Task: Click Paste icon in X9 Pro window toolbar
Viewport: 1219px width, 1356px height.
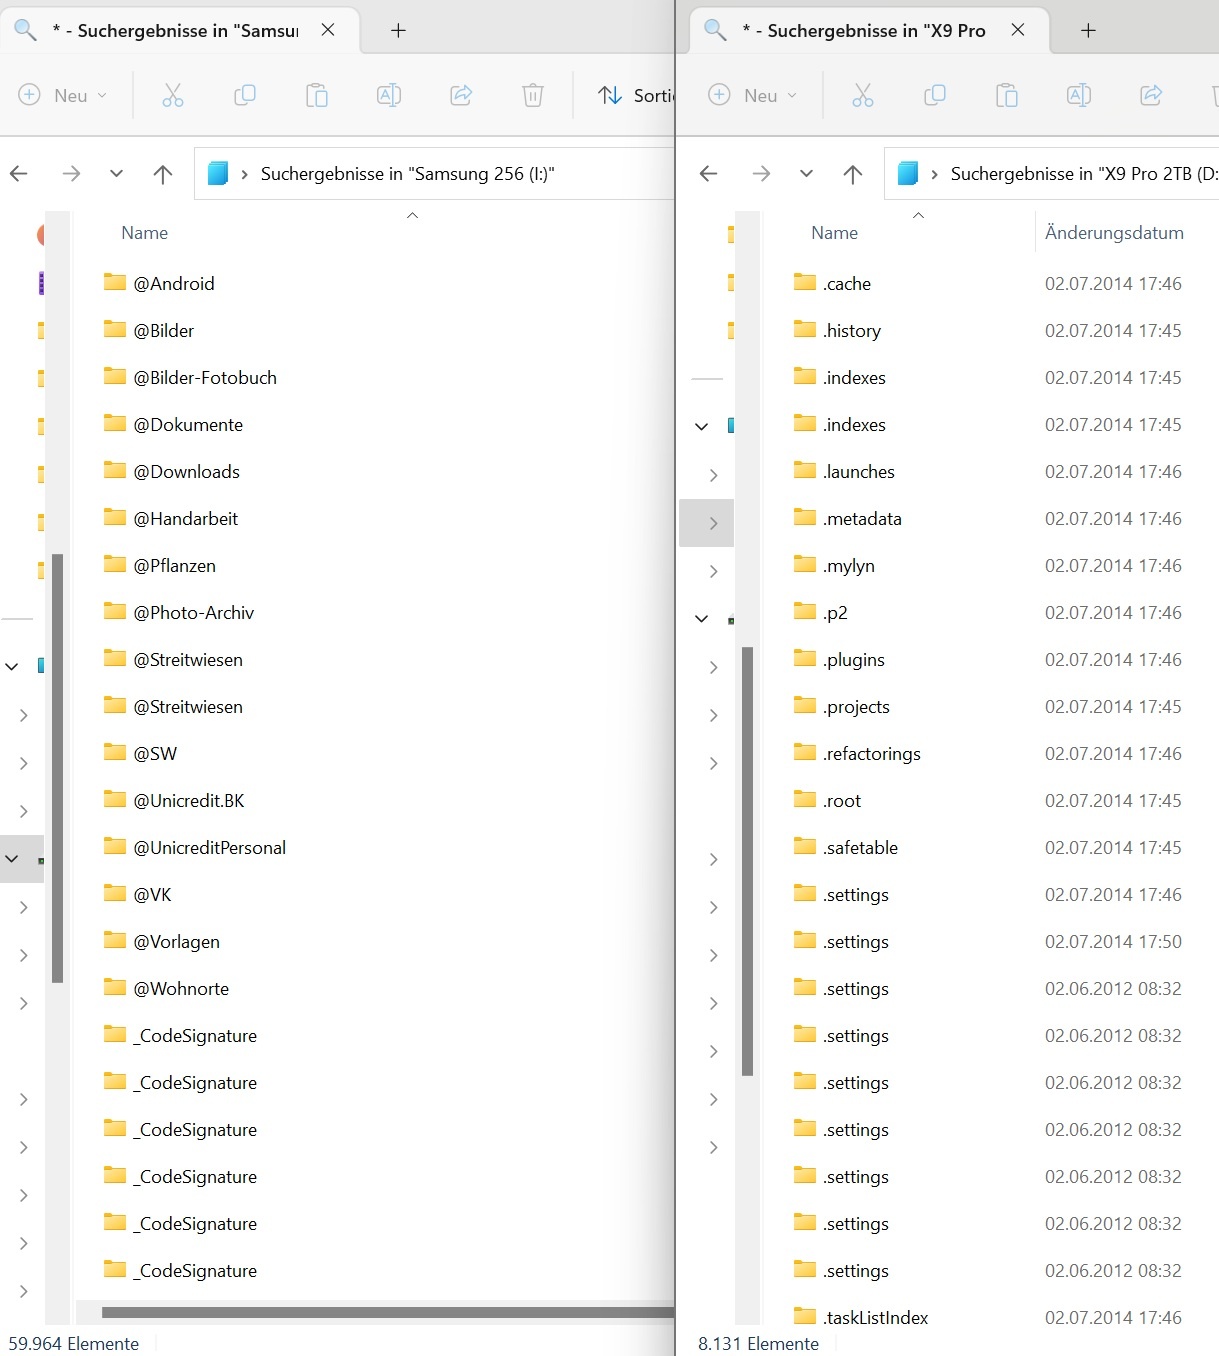Action: point(1007,95)
